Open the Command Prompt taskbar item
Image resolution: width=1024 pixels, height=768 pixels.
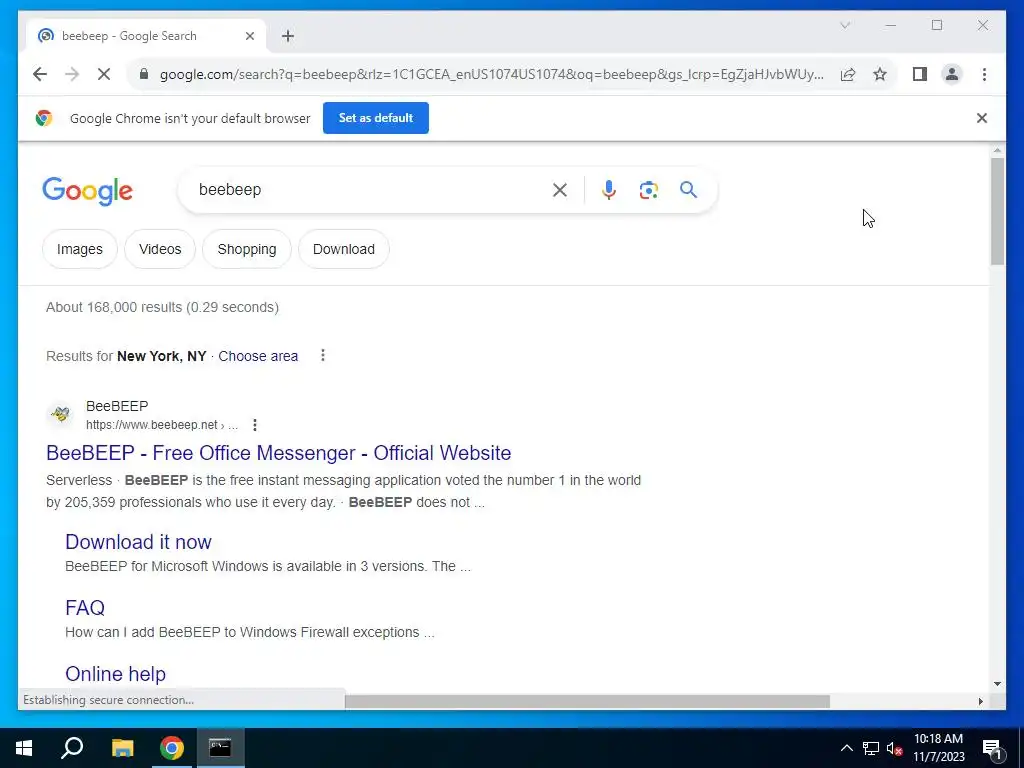[220, 748]
